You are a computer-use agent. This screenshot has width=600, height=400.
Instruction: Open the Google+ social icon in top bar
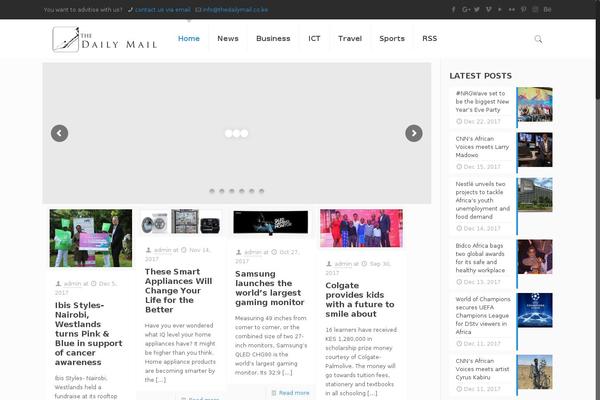pyautogui.click(x=466, y=10)
